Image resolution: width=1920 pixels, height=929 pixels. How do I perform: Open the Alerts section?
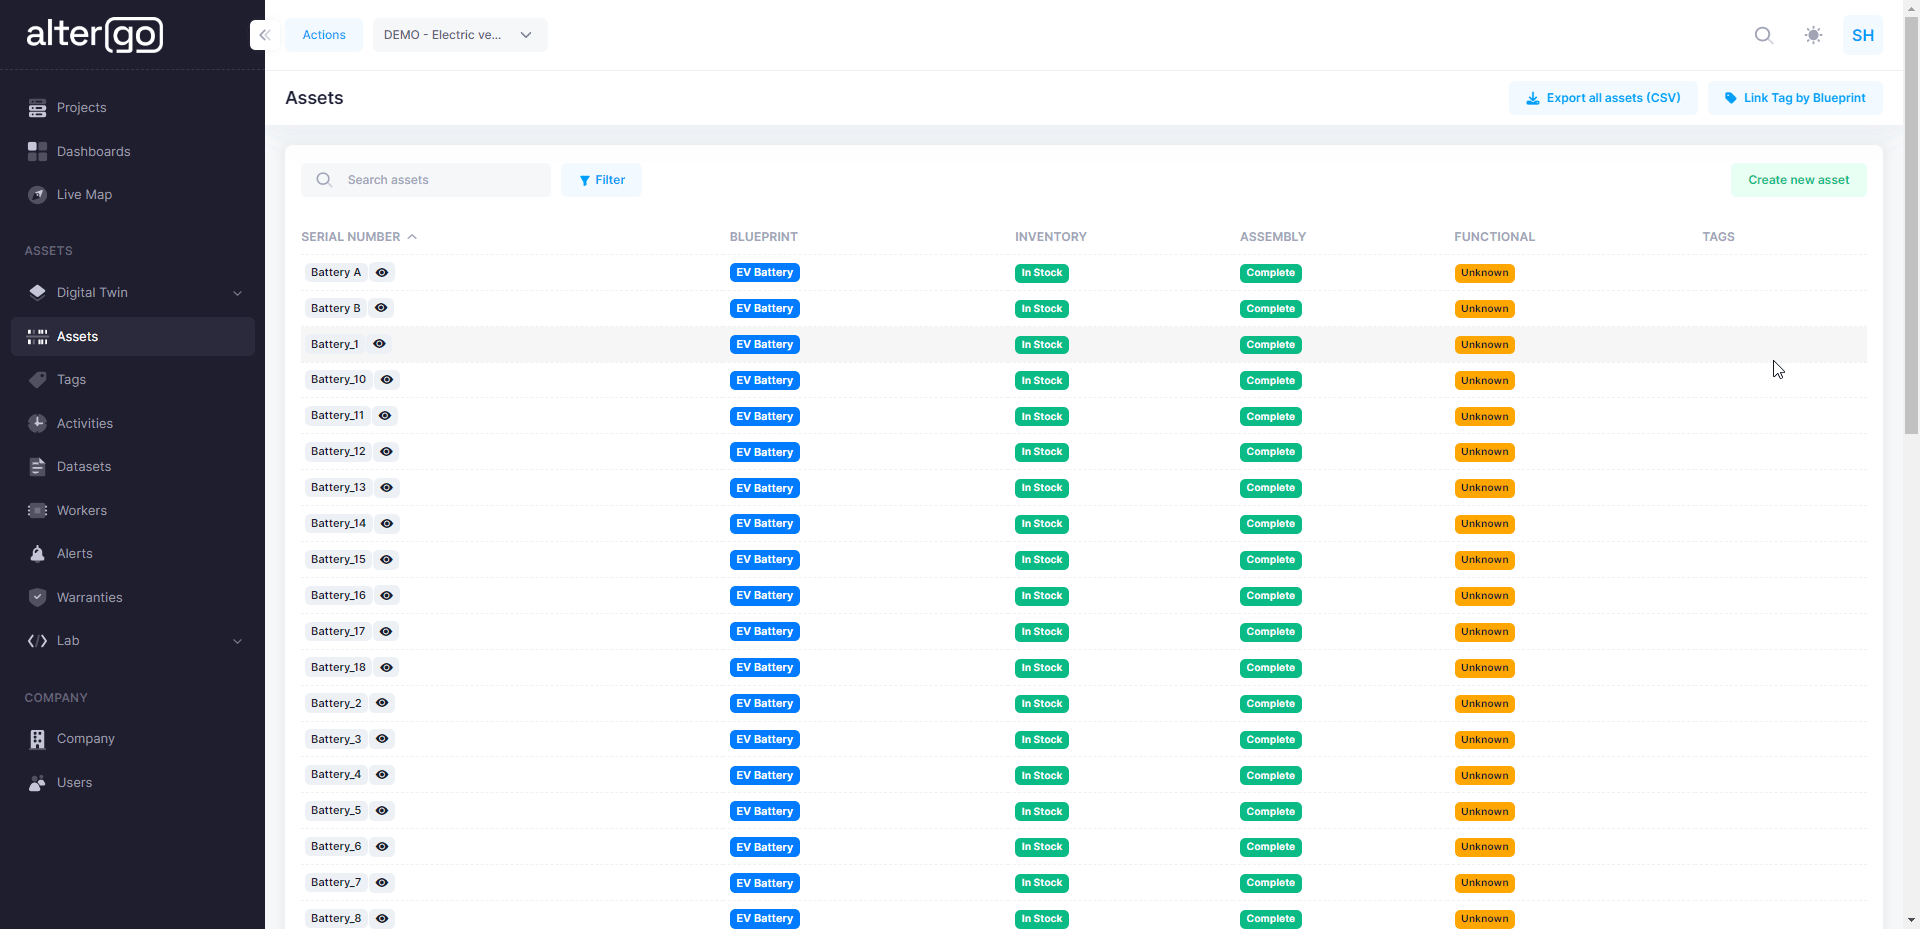(x=74, y=553)
